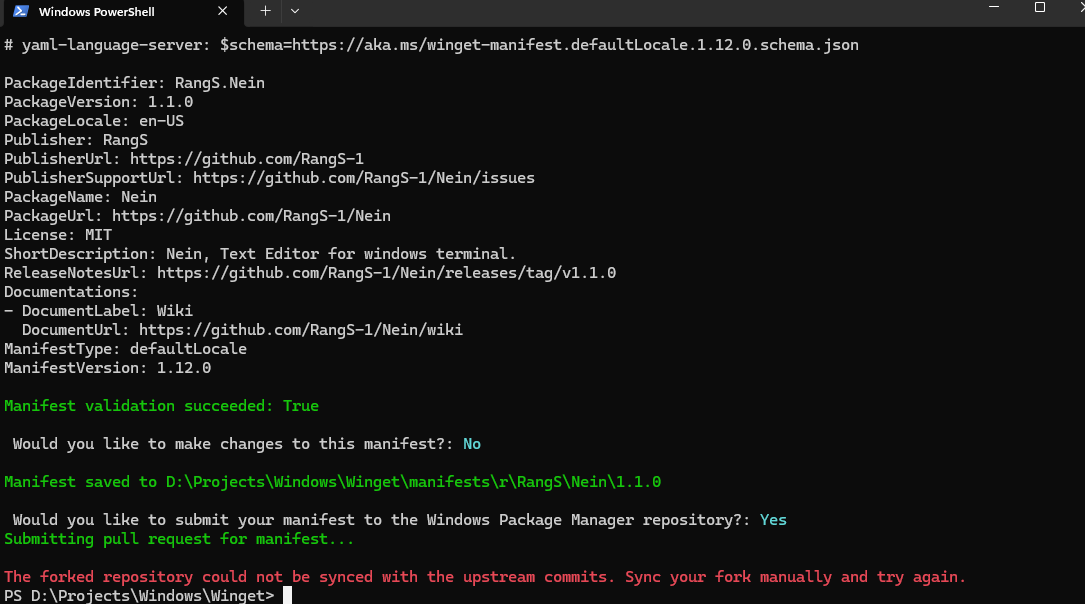Viewport: 1085px width, 604px height.
Task: Minimize the terminal window
Action: pyautogui.click(x=994, y=7)
